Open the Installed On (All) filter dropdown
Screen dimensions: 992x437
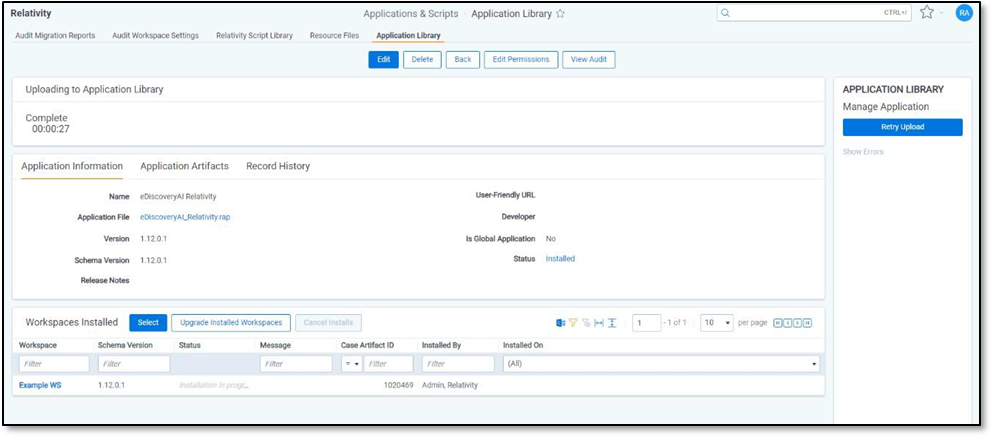click(x=661, y=364)
